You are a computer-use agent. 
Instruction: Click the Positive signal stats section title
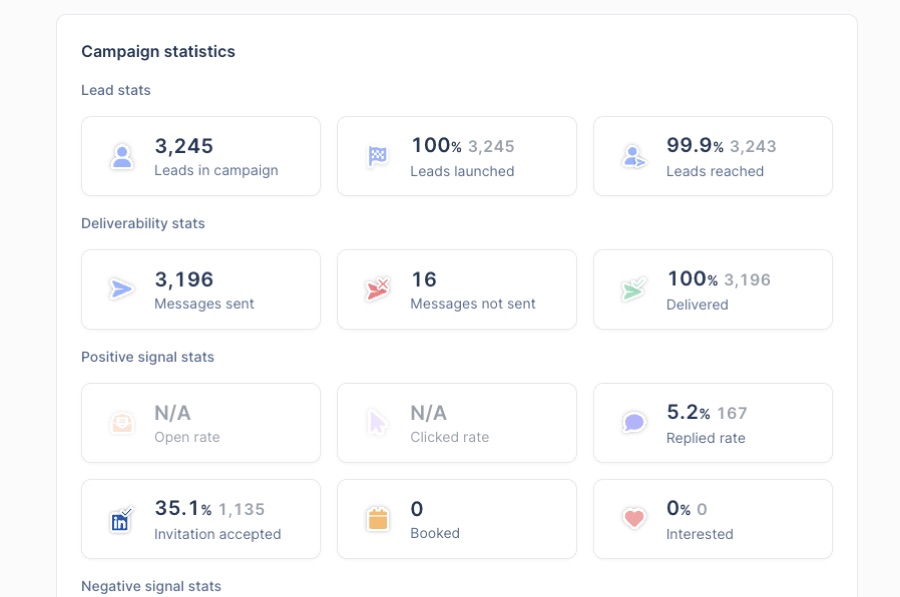click(x=148, y=357)
